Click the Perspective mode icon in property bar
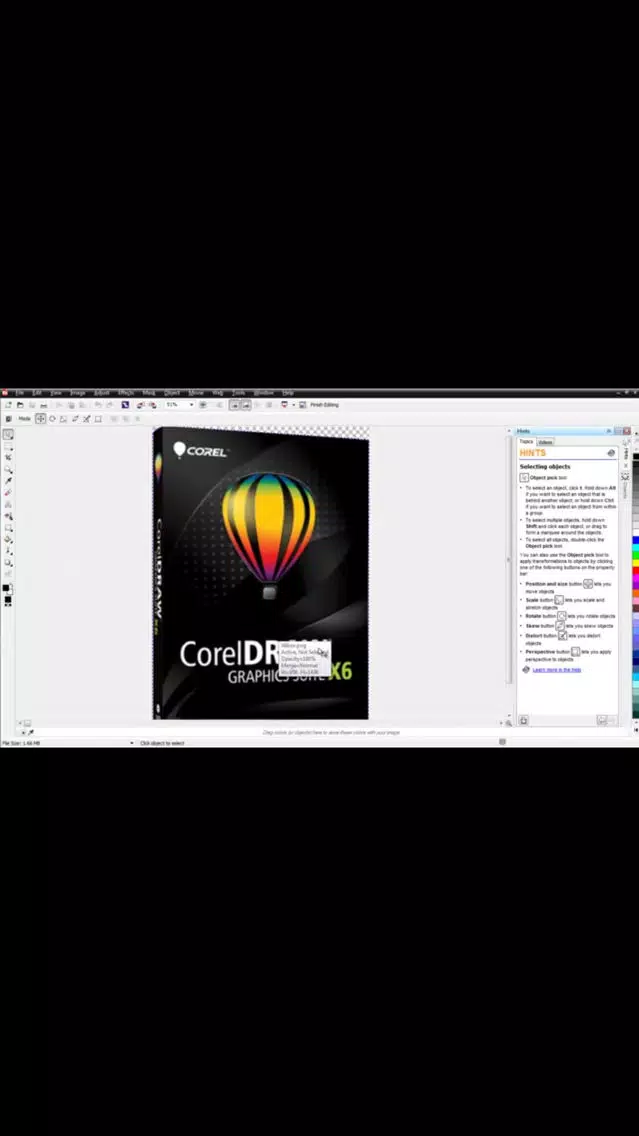The image size is (639, 1136). tap(98, 419)
